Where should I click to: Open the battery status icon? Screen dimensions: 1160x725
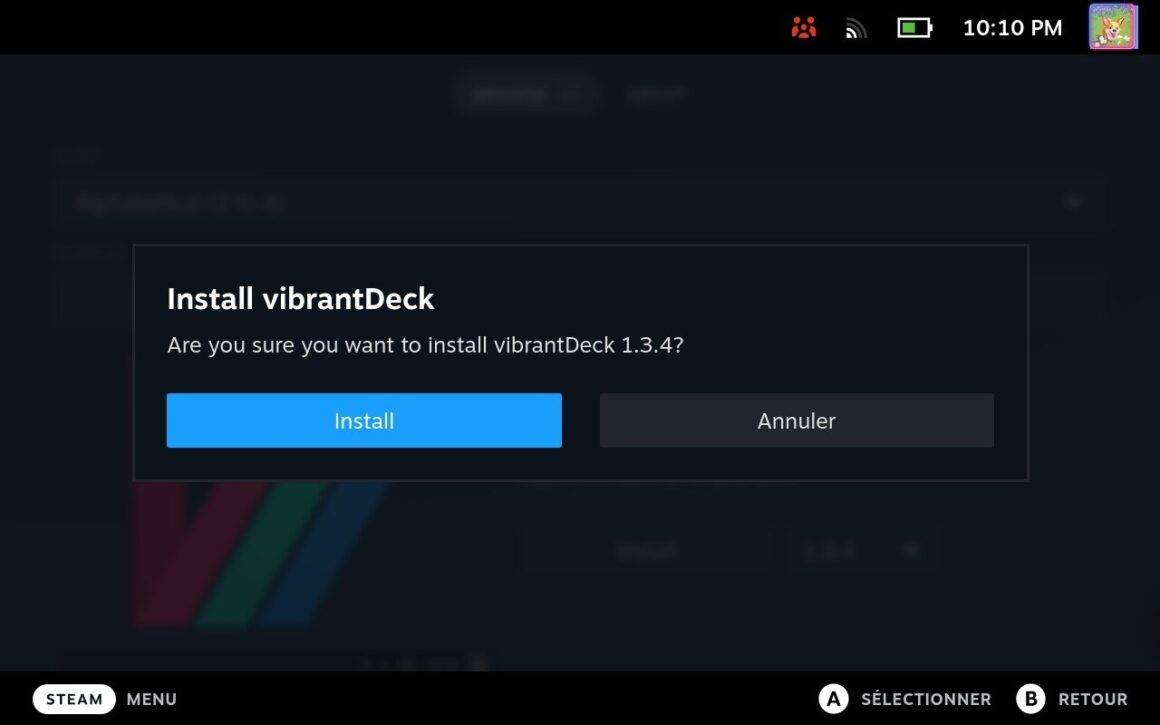point(914,28)
